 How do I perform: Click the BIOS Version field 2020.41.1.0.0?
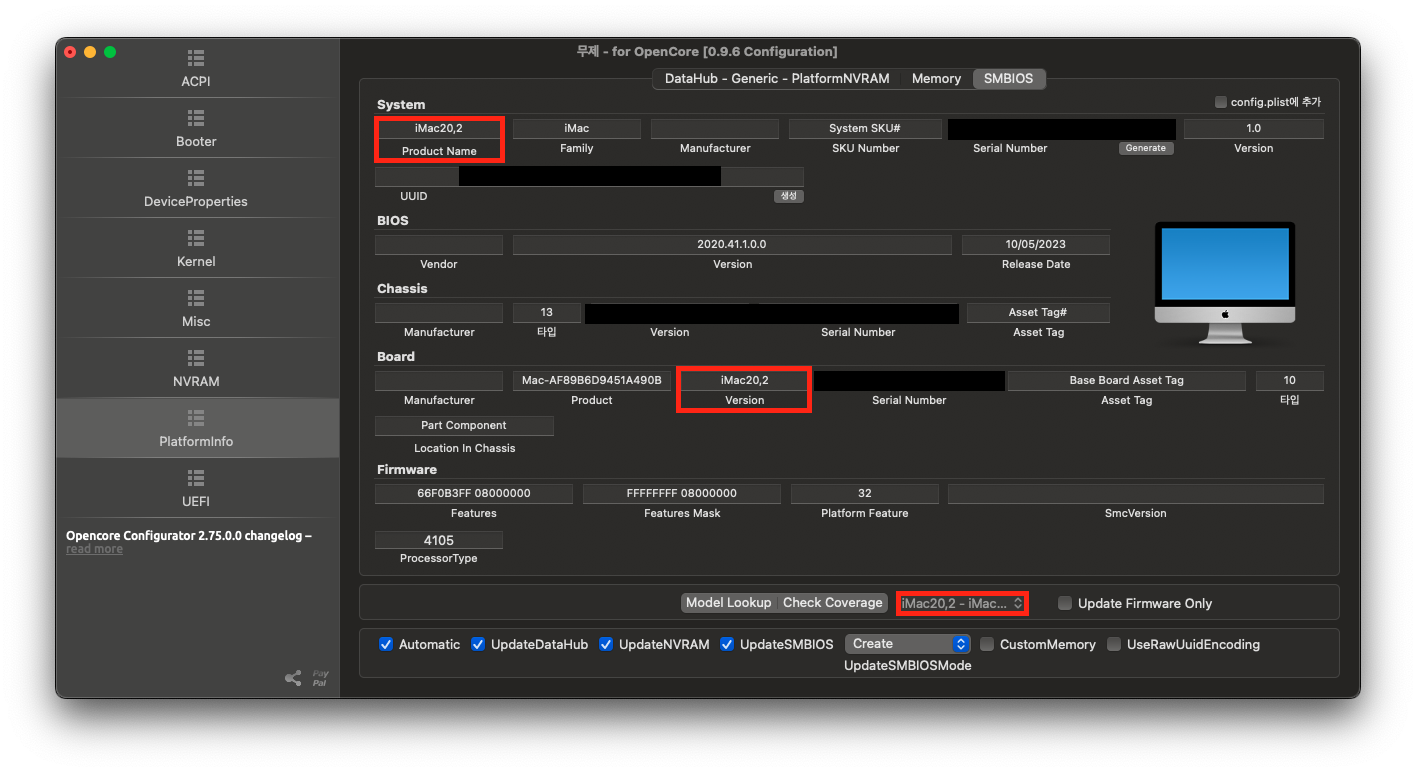pyautogui.click(x=732, y=244)
